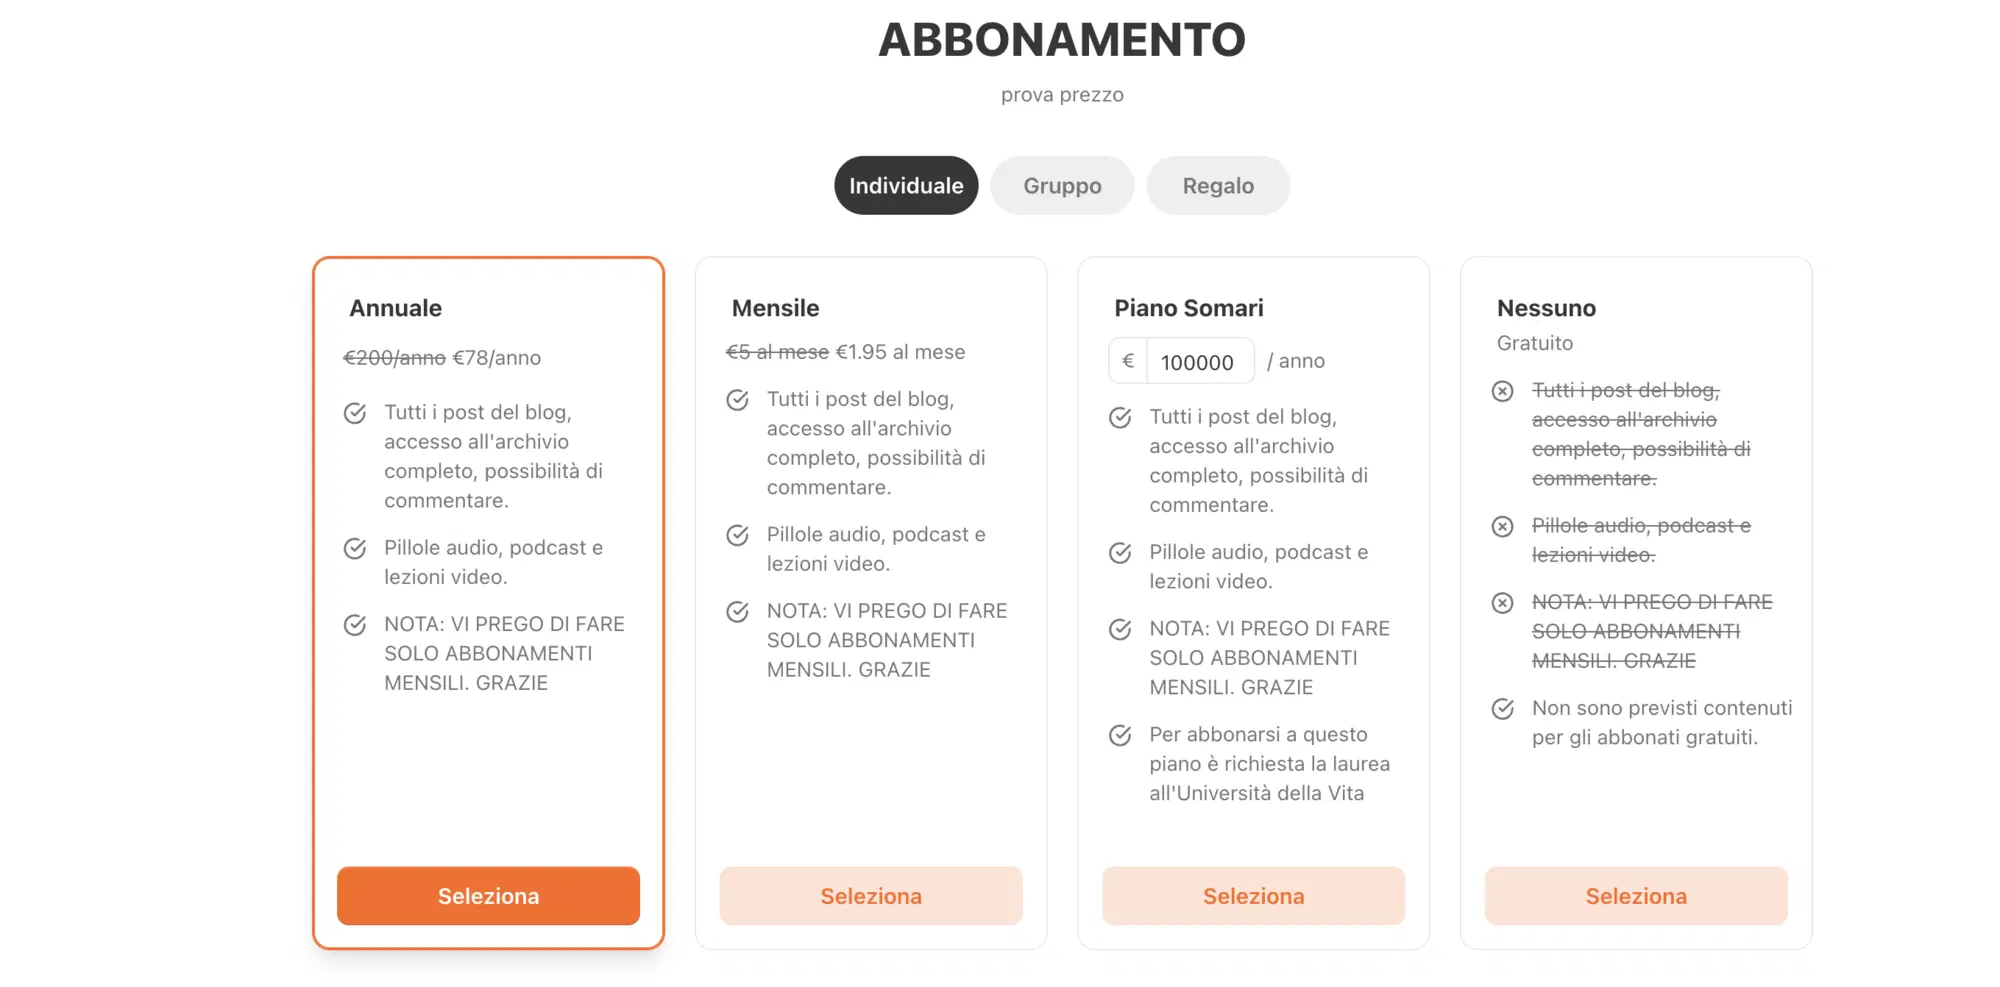Open the Individuale subscription tab
Viewport: 2000px width, 987px height.
[905, 185]
